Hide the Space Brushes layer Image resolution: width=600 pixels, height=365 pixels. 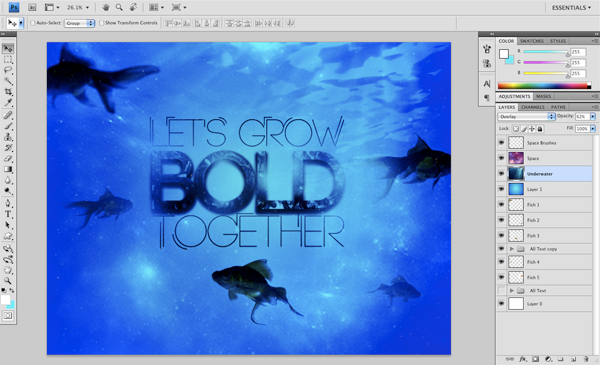pyautogui.click(x=501, y=143)
